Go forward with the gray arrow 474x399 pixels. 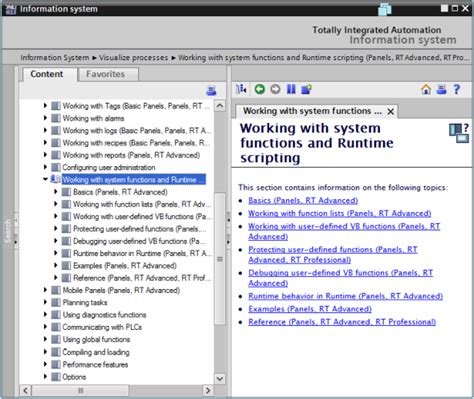pos(275,89)
